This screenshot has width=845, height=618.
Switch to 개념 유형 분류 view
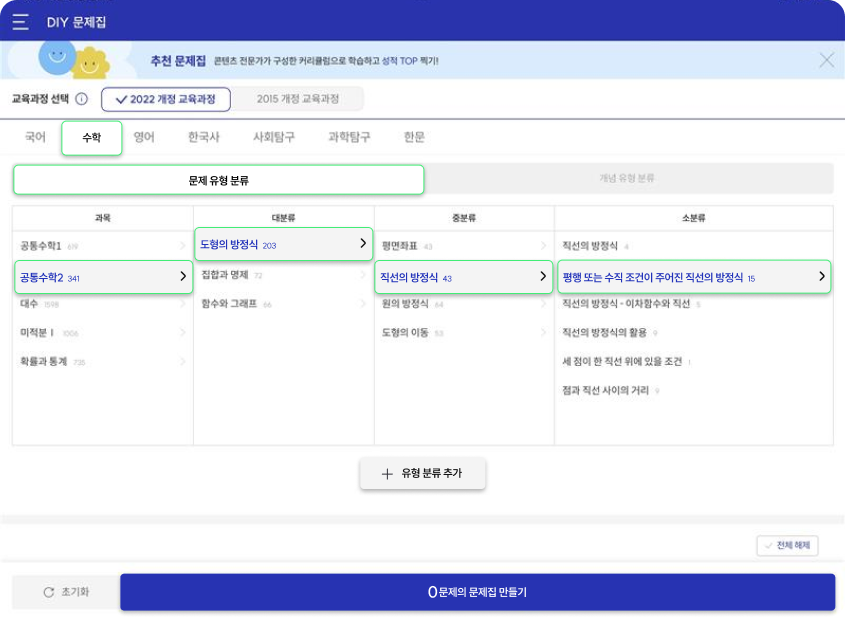click(x=627, y=178)
